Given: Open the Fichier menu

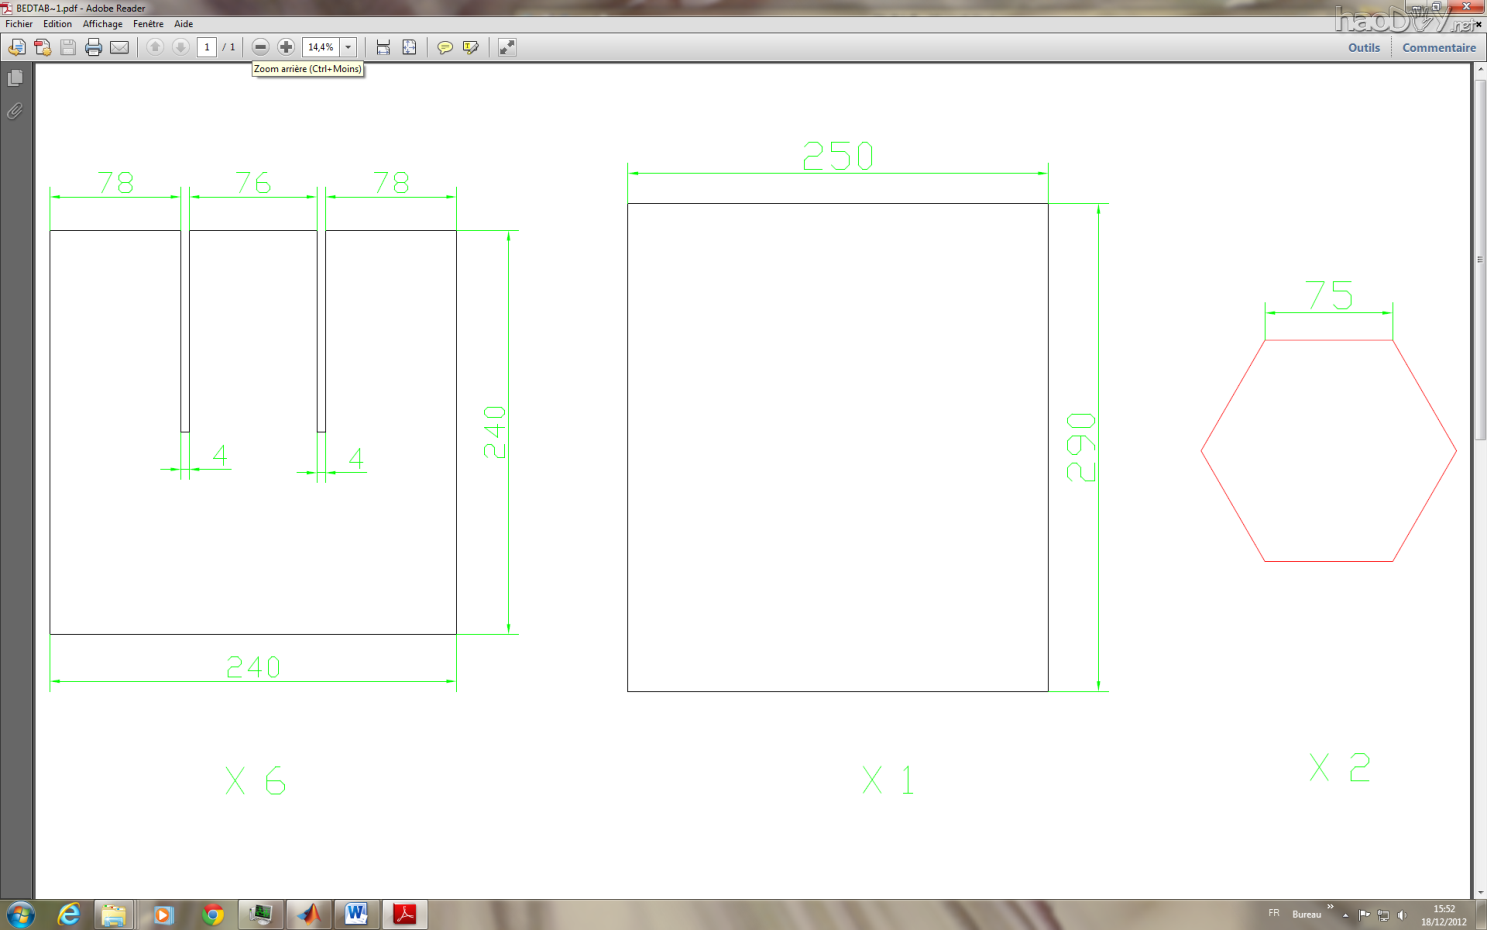Looking at the screenshot, I should pyautogui.click(x=19, y=24).
